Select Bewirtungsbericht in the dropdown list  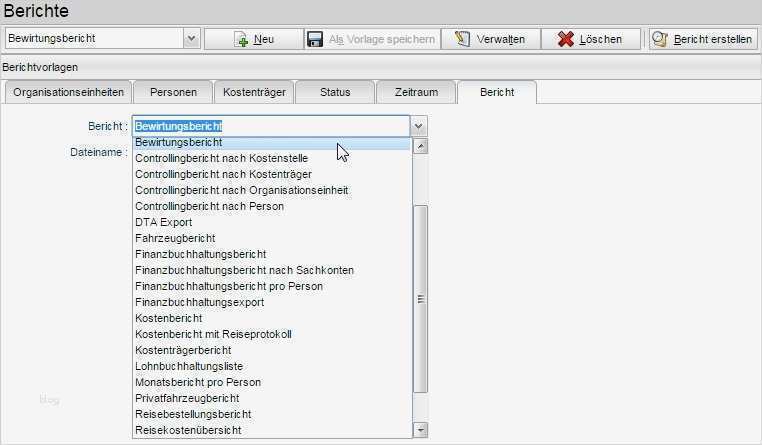pos(272,142)
